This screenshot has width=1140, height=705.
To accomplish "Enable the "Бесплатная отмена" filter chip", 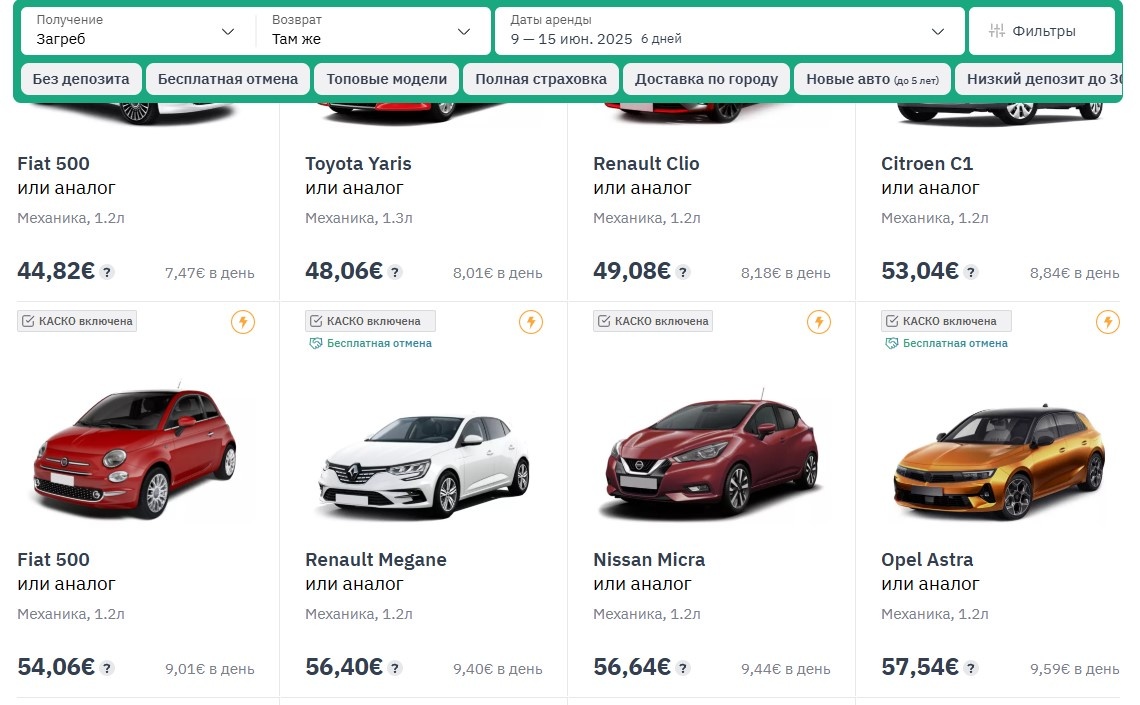I will pyautogui.click(x=228, y=79).
